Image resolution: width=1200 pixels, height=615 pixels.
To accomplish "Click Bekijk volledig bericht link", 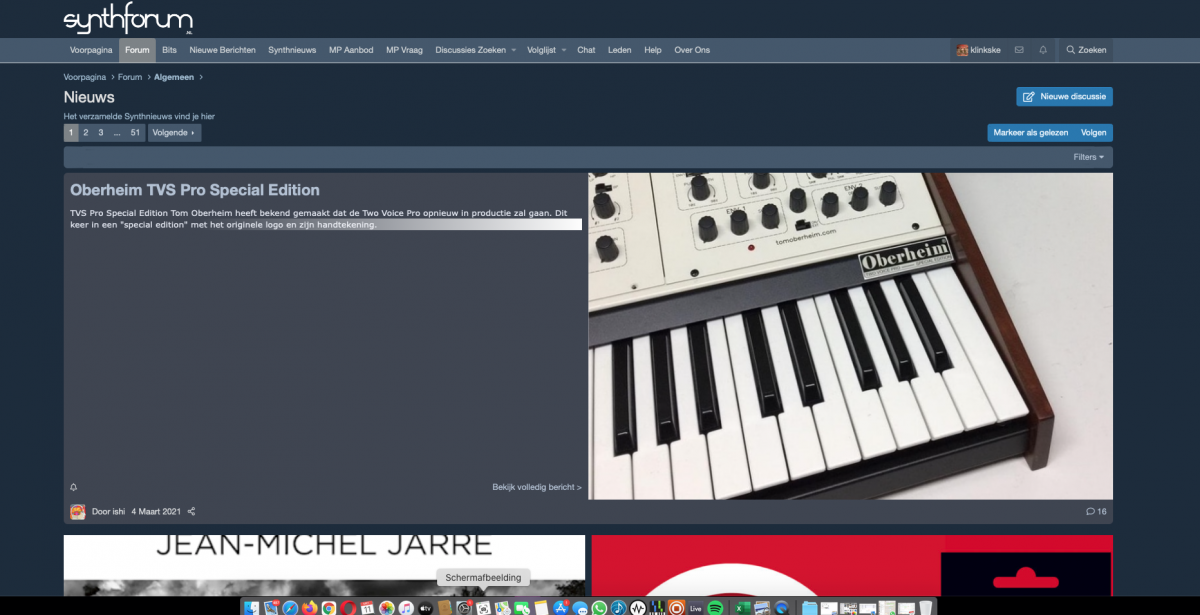I will click(536, 487).
